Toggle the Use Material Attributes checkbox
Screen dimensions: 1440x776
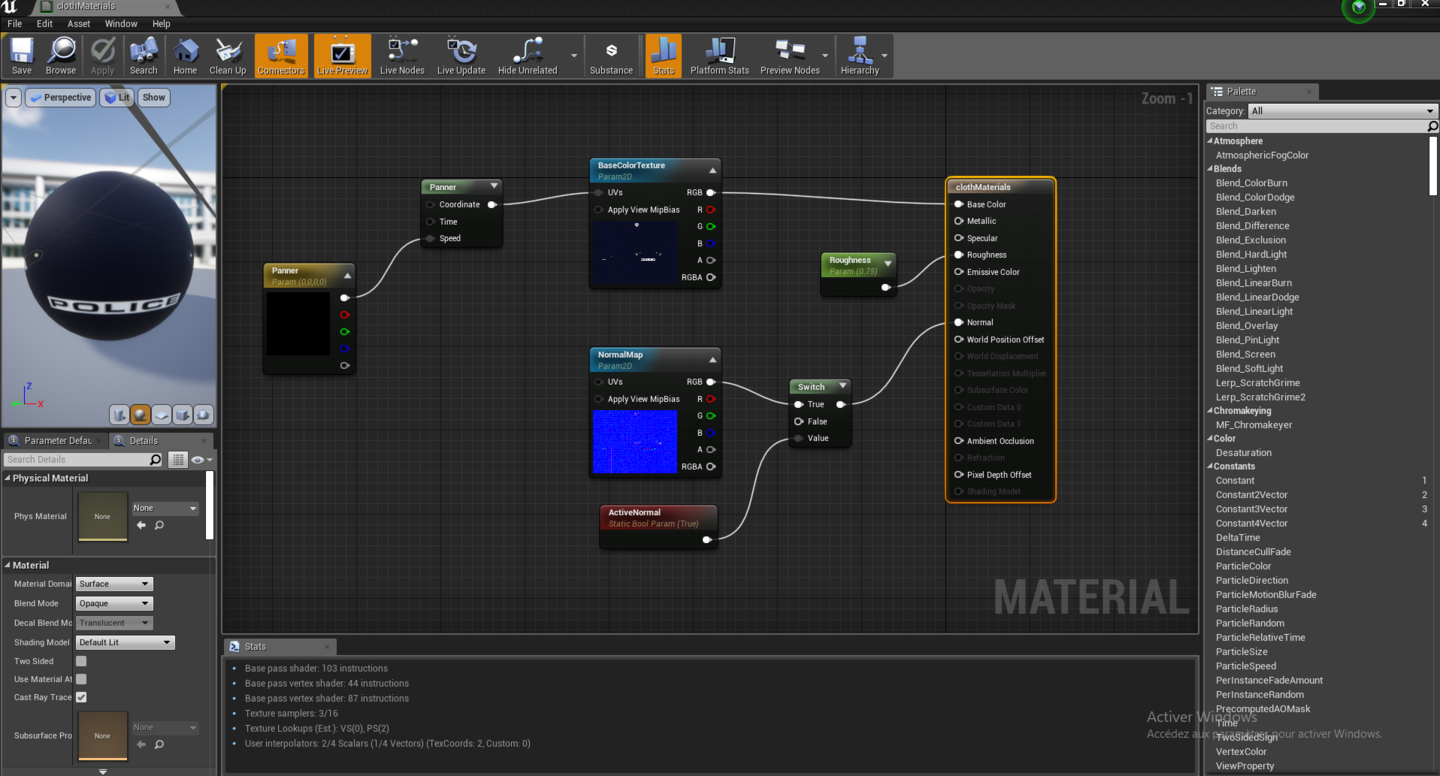[81, 679]
